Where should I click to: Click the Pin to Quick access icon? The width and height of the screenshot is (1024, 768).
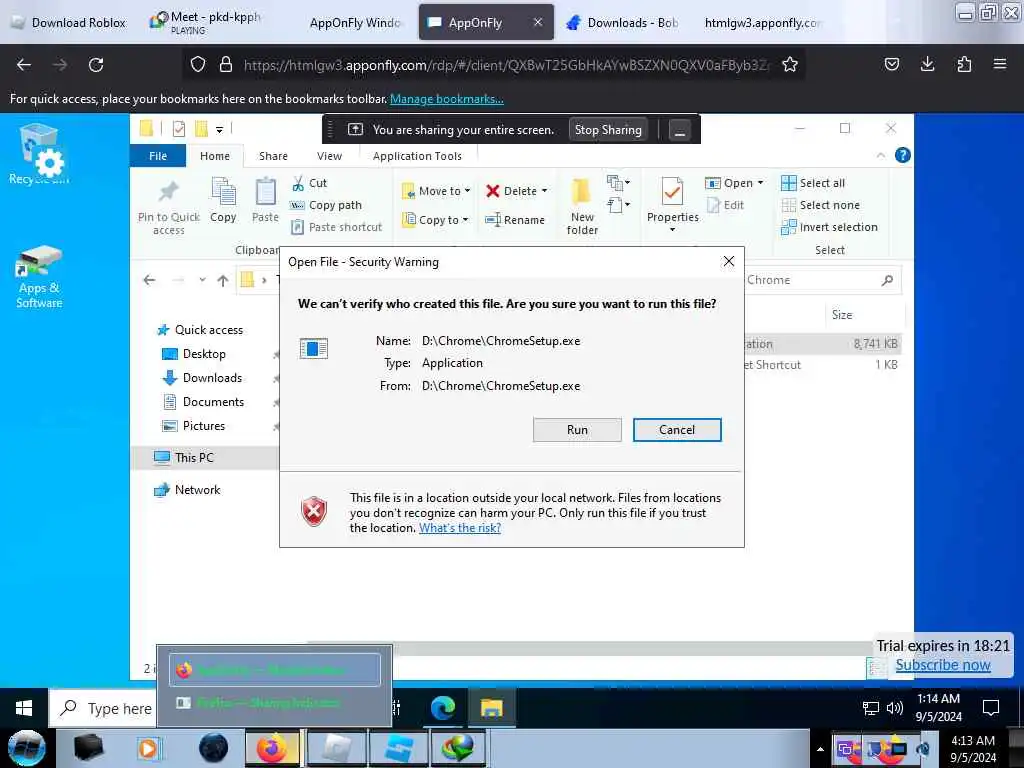168,192
